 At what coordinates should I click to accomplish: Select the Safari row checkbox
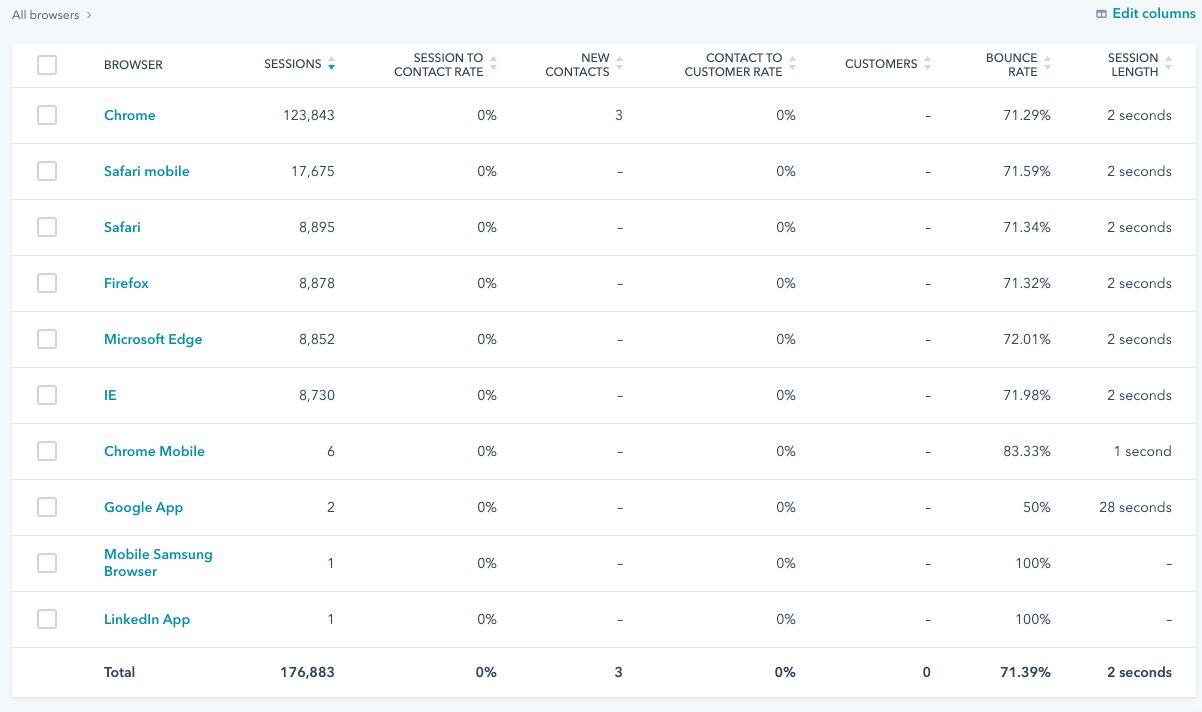pyautogui.click(x=47, y=226)
